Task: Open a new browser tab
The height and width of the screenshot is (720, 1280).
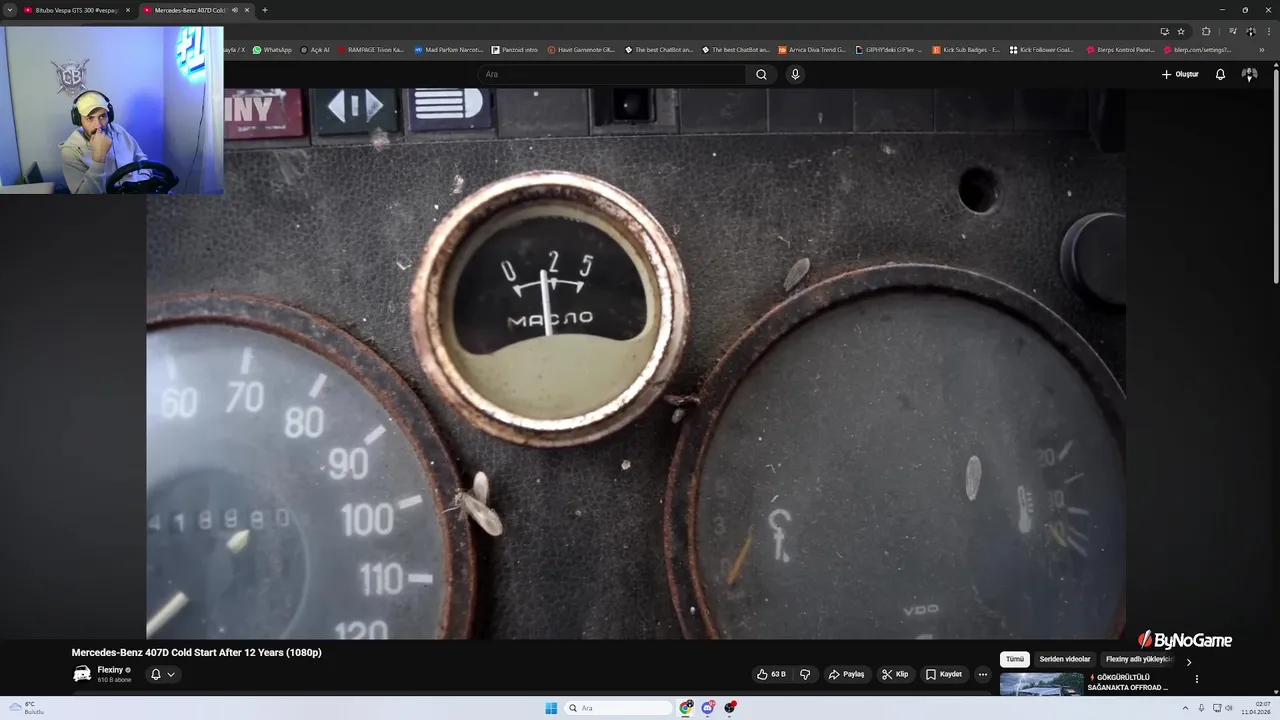Action: click(x=265, y=10)
